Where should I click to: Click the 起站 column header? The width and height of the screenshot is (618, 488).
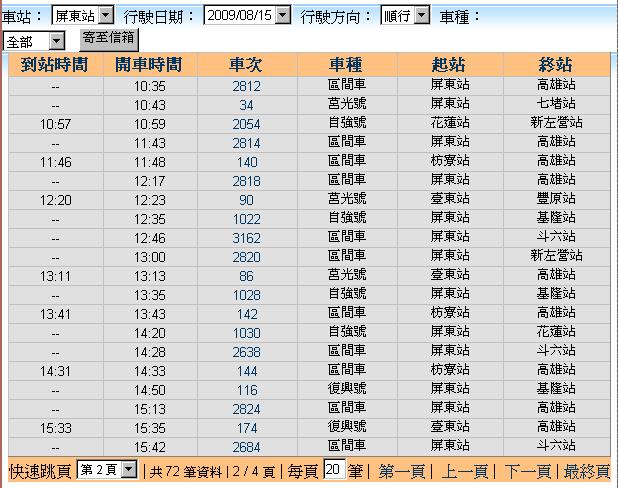coord(449,64)
